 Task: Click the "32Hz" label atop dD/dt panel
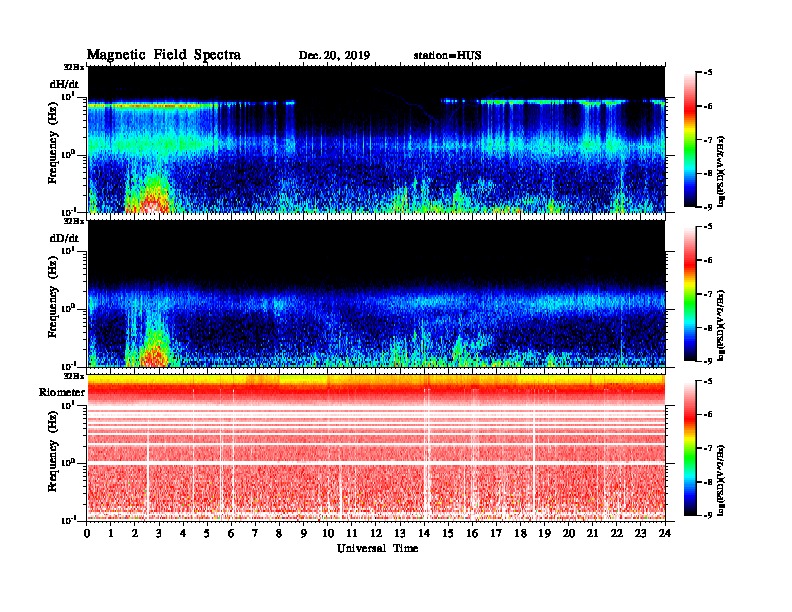coord(74,221)
